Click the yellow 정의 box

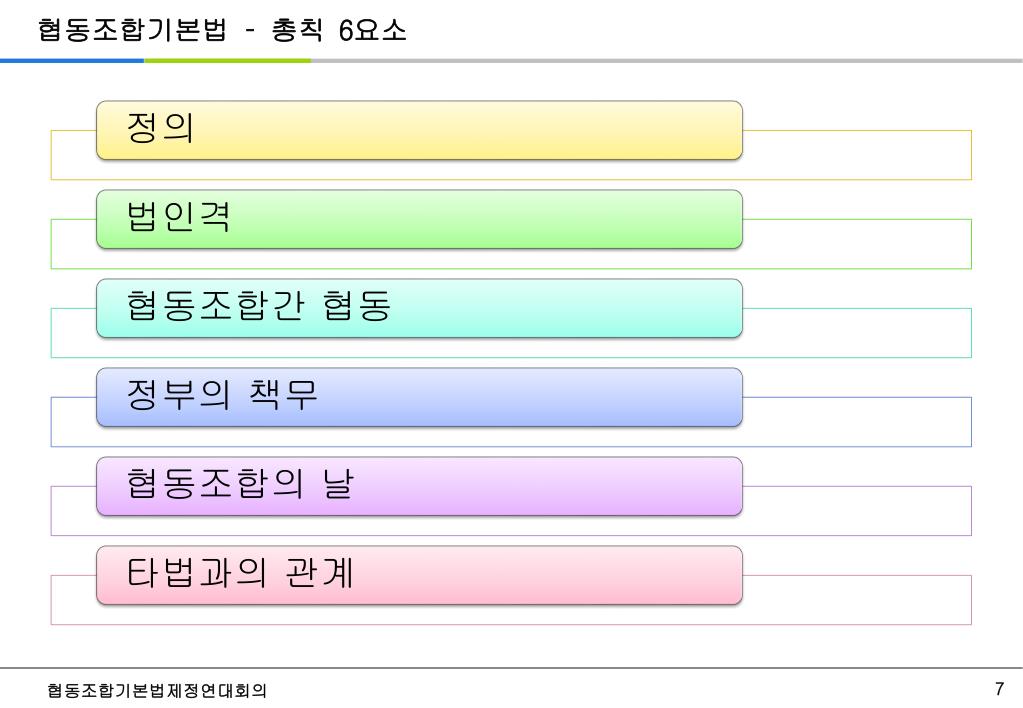(x=419, y=130)
